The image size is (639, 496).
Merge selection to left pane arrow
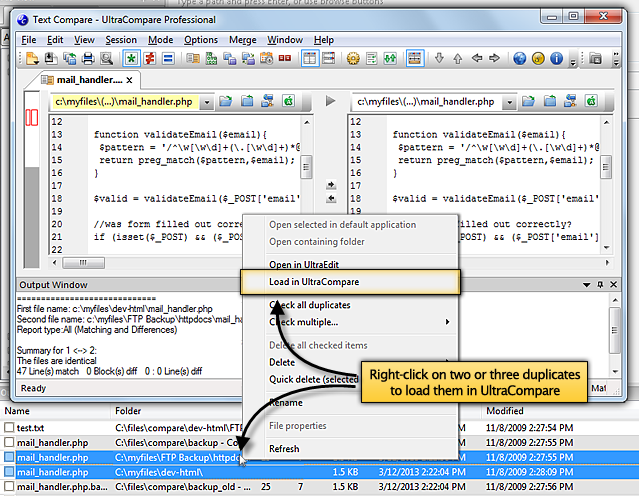331,198
